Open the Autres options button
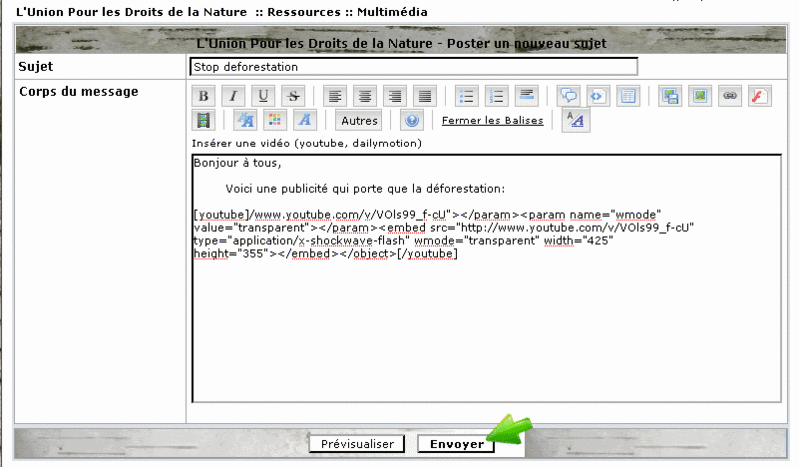This screenshot has height=467, width=799. point(359,121)
